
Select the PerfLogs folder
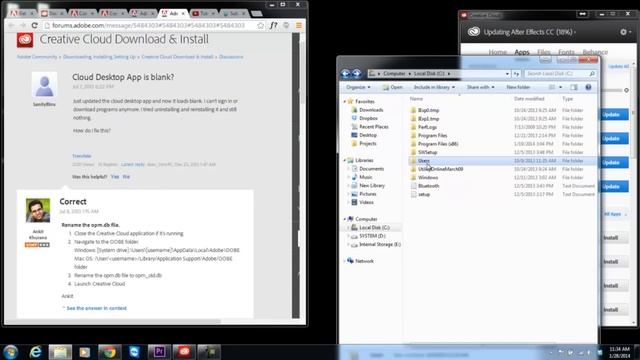click(427, 127)
